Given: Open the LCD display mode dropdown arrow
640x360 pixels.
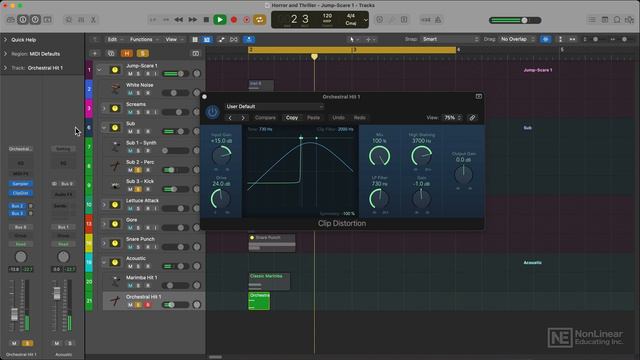Looking at the screenshot, I should 366,20.
